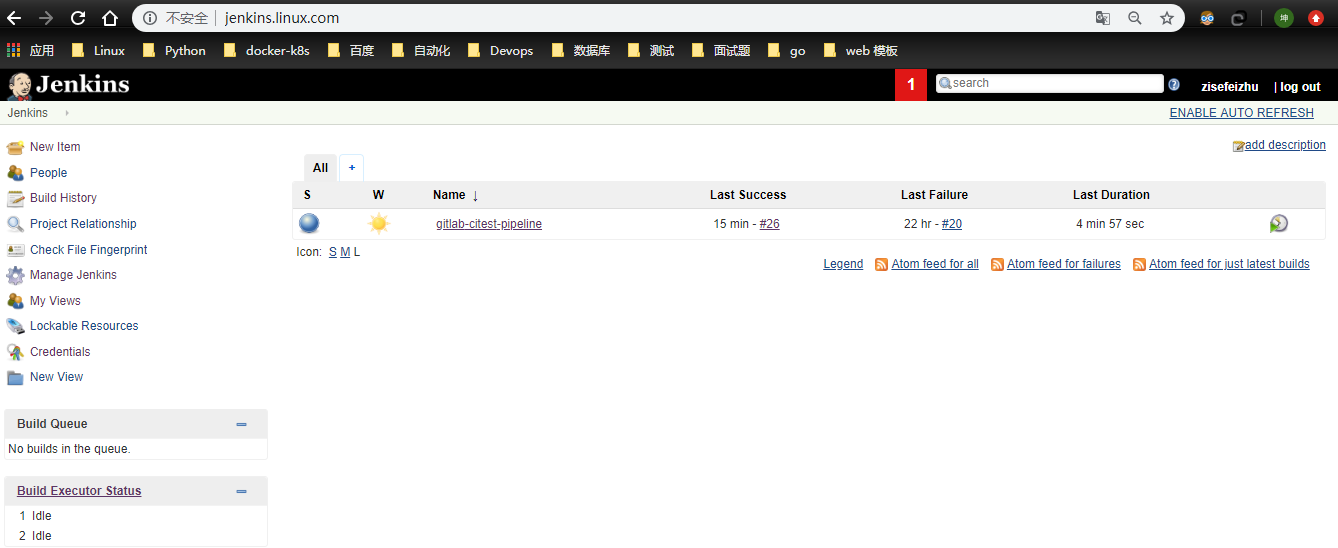The image size is (1338, 548).
Task: Click the blue status ball for gitlab-citest-pipeline
Action: pyautogui.click(x=309, y=223)
